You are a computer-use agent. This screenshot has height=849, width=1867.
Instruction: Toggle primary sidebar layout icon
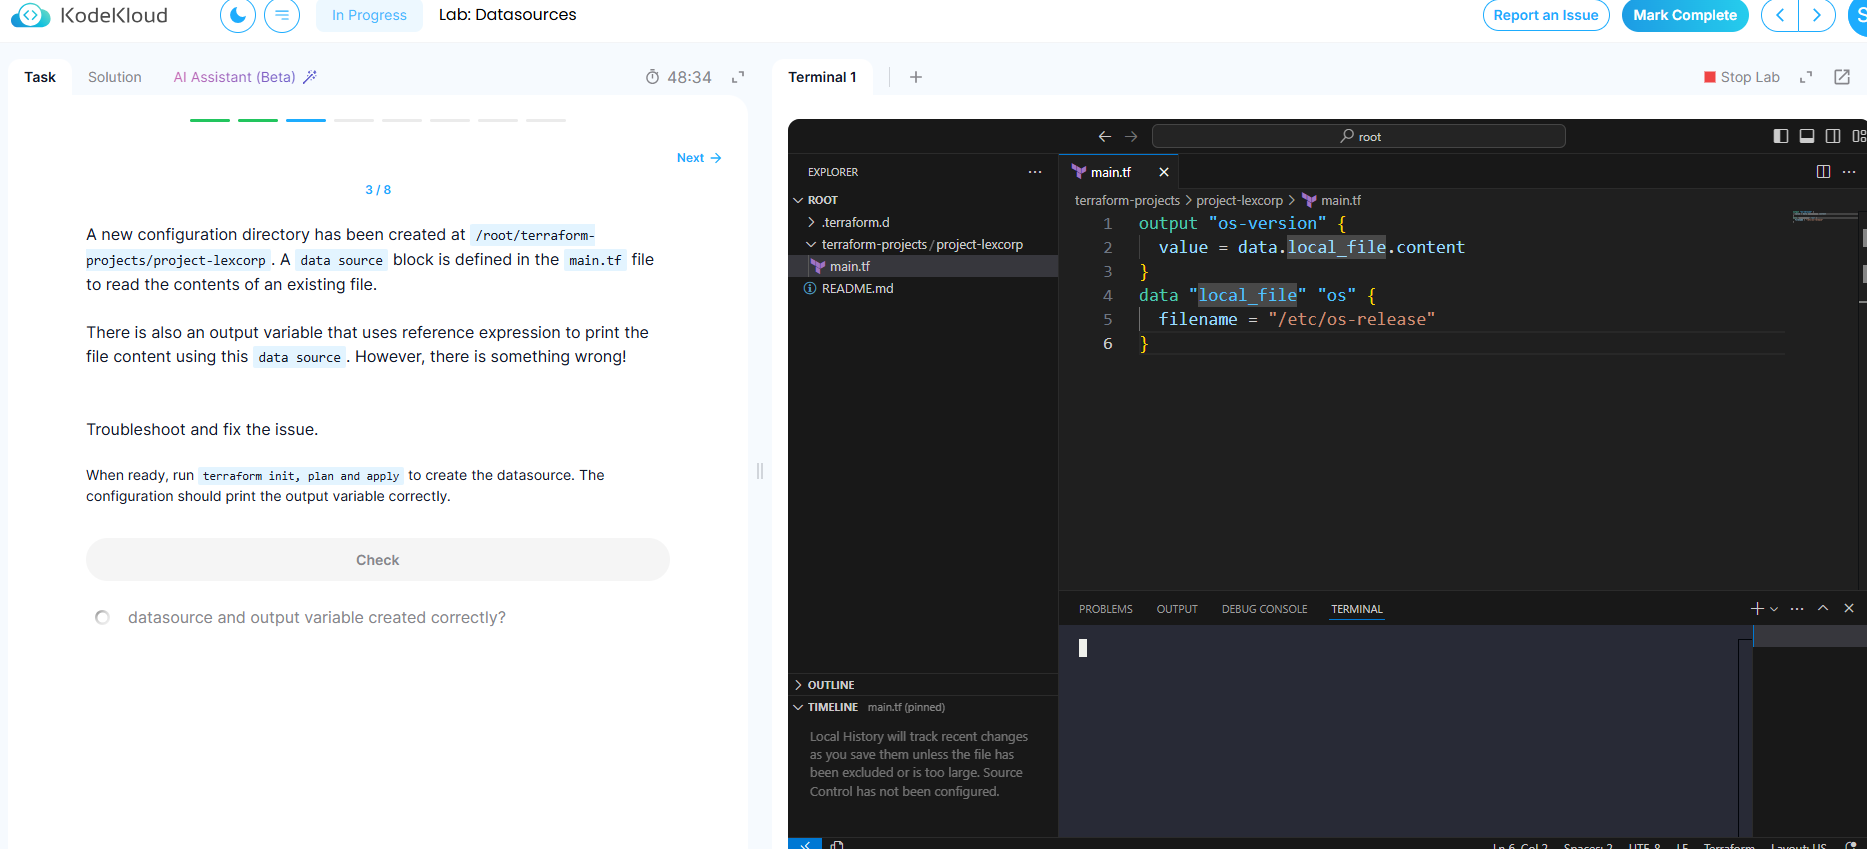point(1781,136)
